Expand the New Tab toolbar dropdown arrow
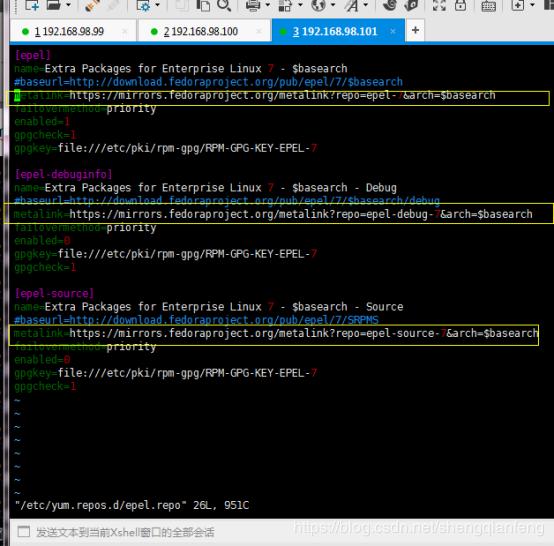Screen dimensions: 554x546 (532, 5)
